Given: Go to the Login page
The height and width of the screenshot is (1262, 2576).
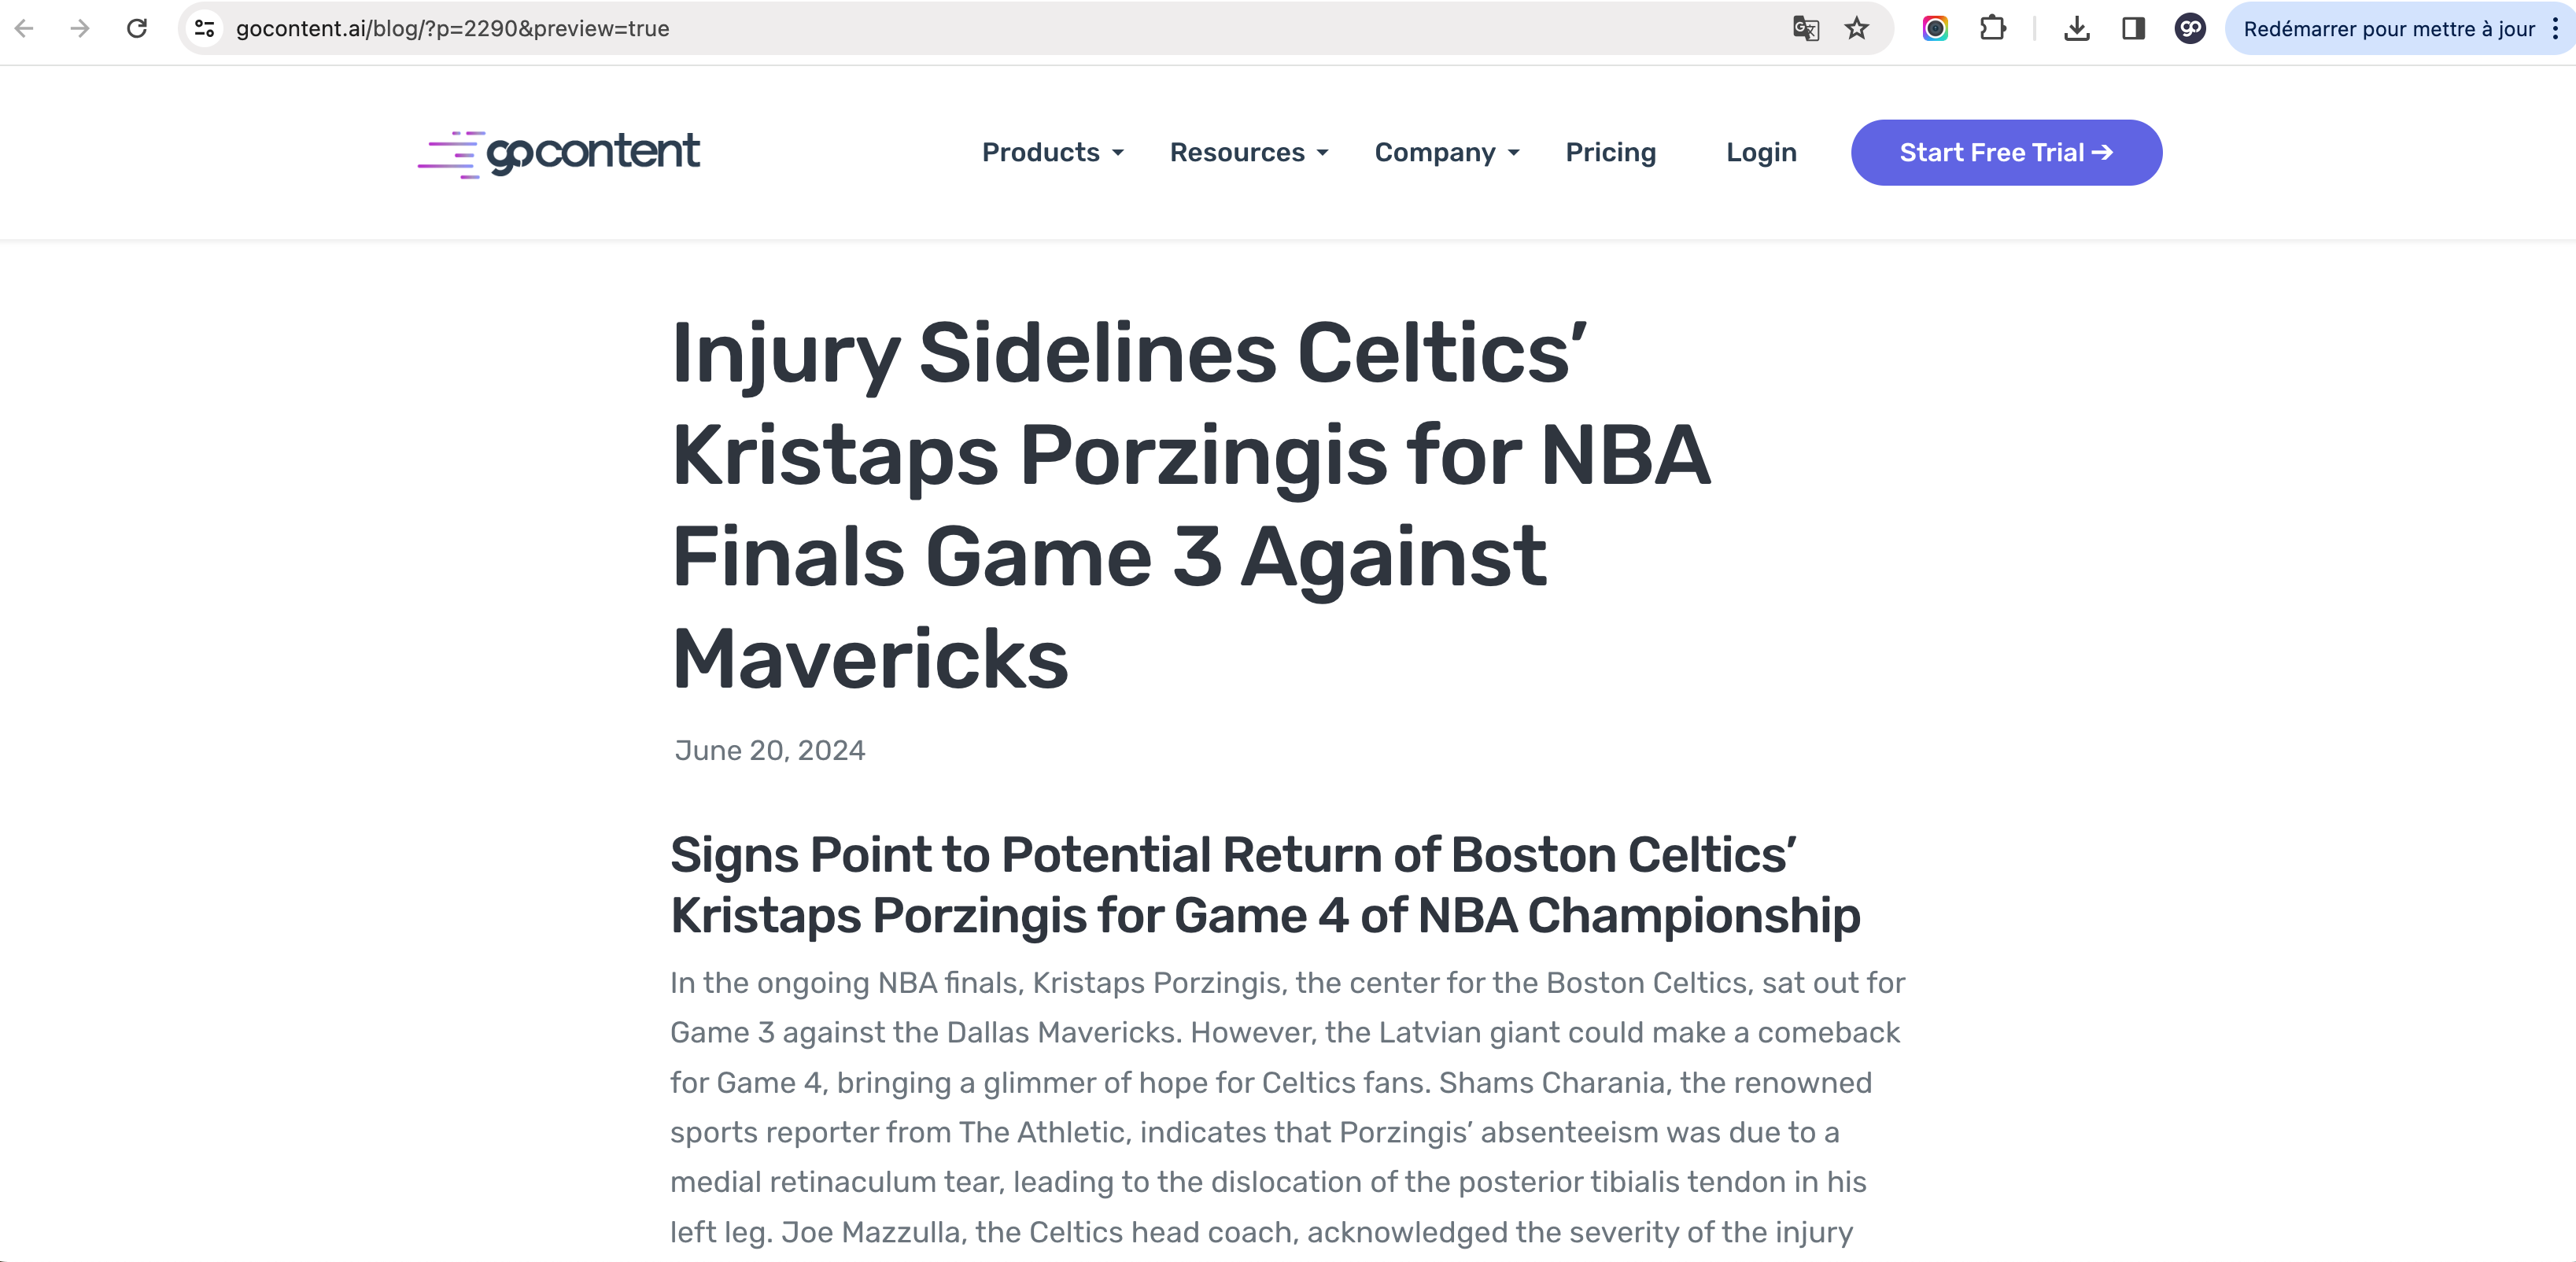Looking at the screenshot, I should 1761,152.
